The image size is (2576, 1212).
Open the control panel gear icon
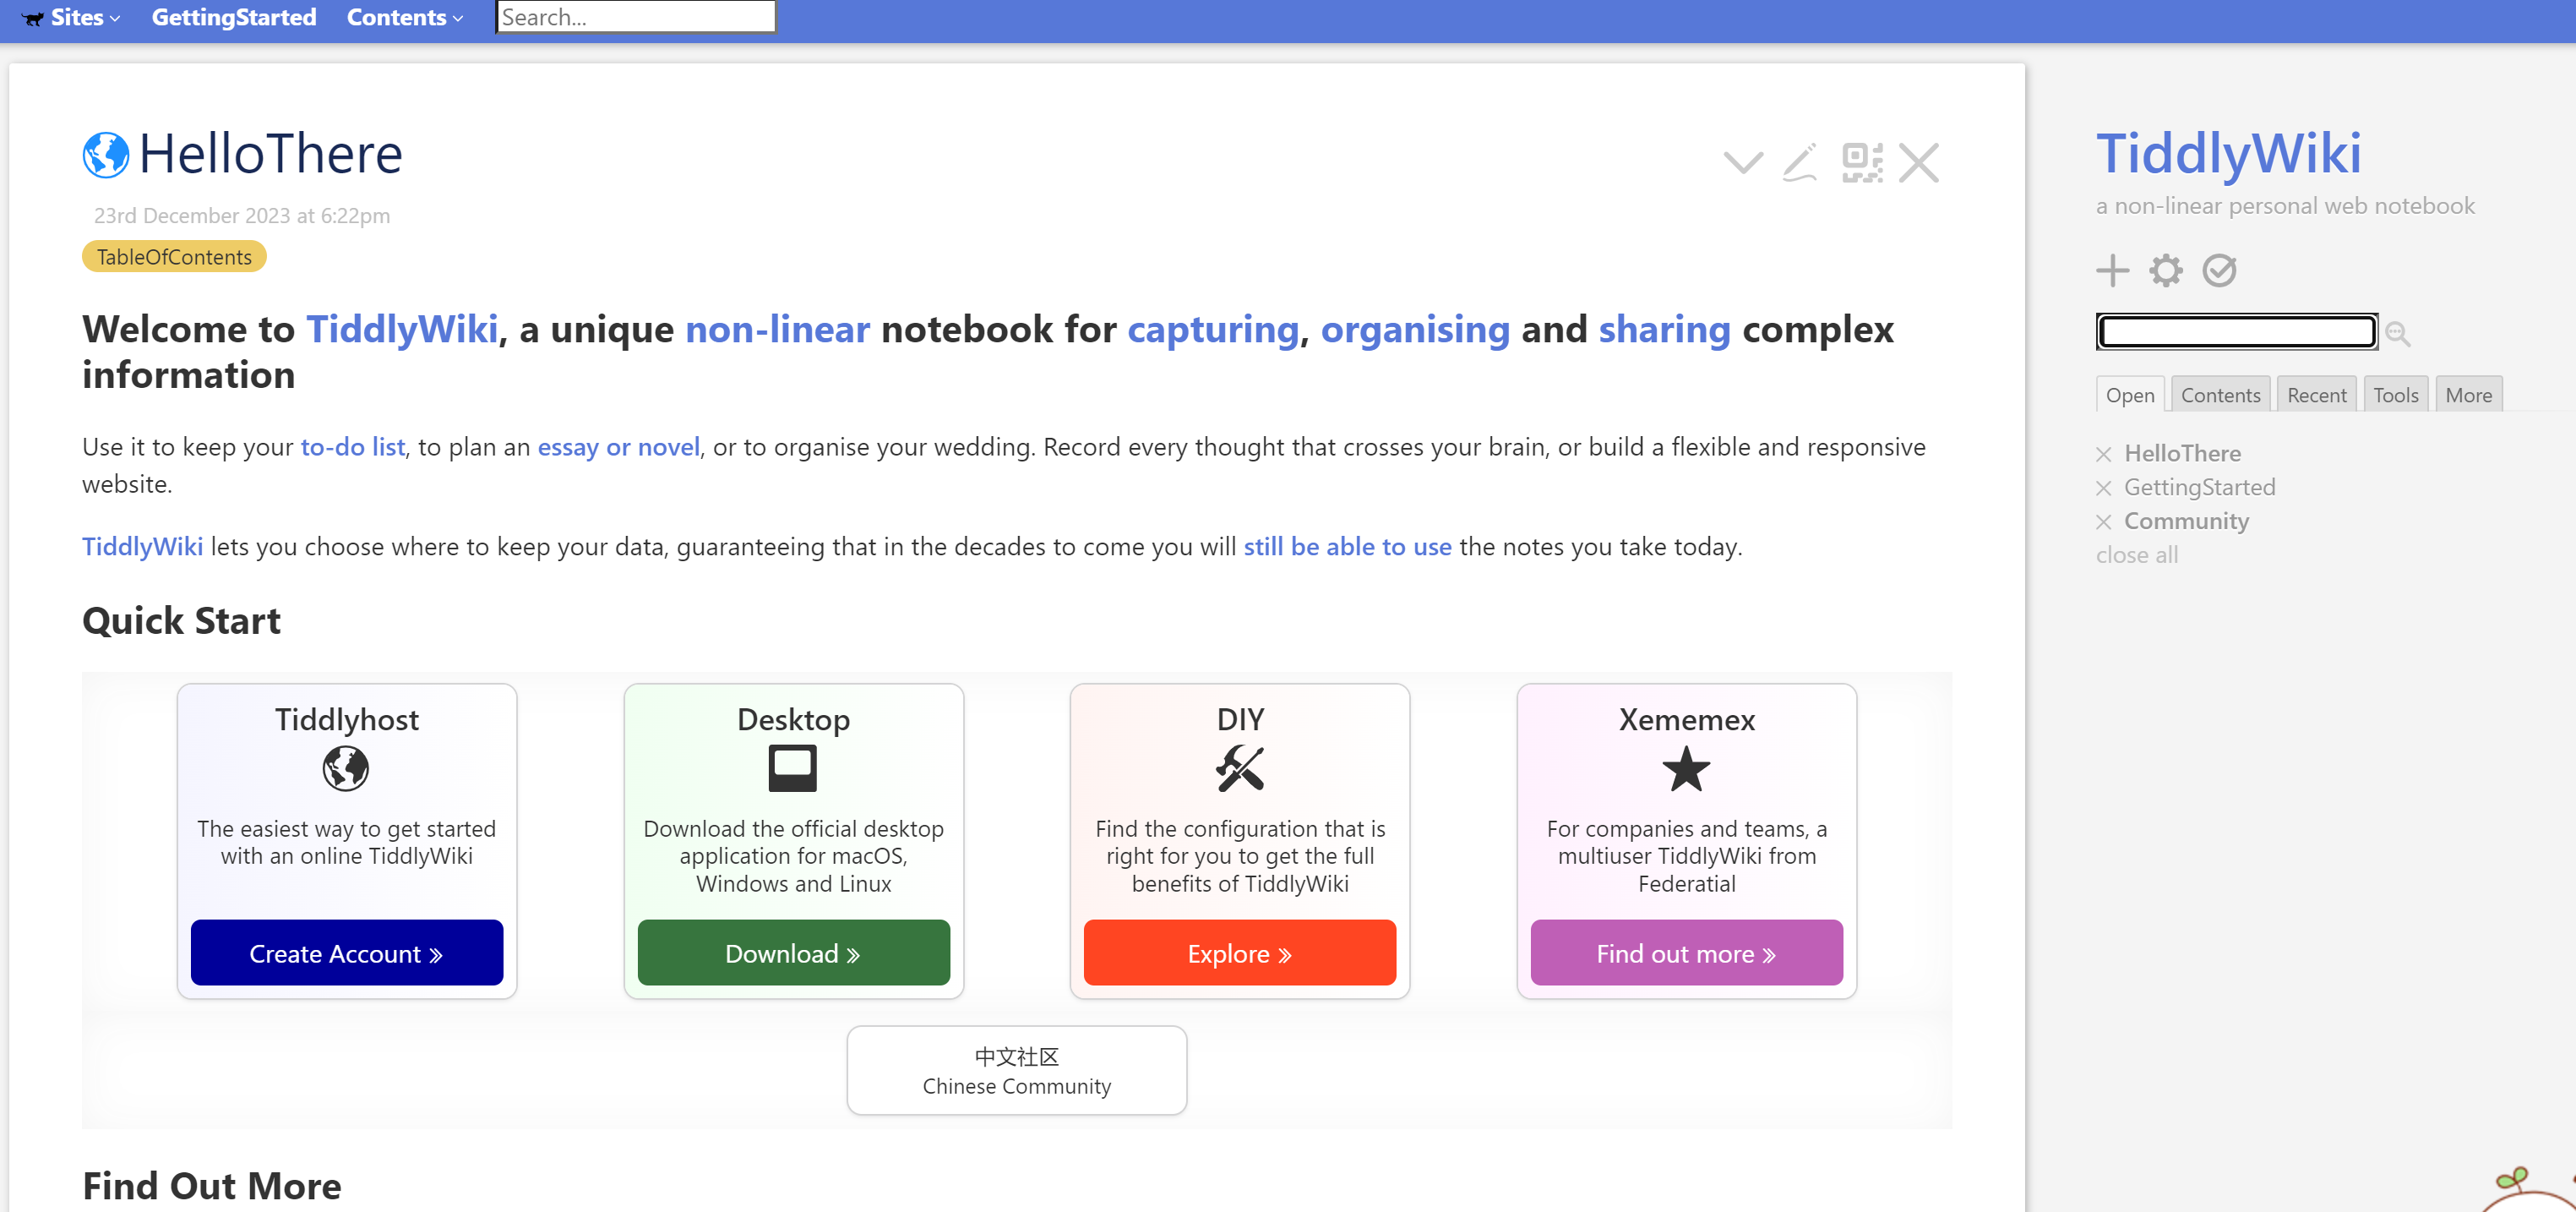pos(2166,270)
